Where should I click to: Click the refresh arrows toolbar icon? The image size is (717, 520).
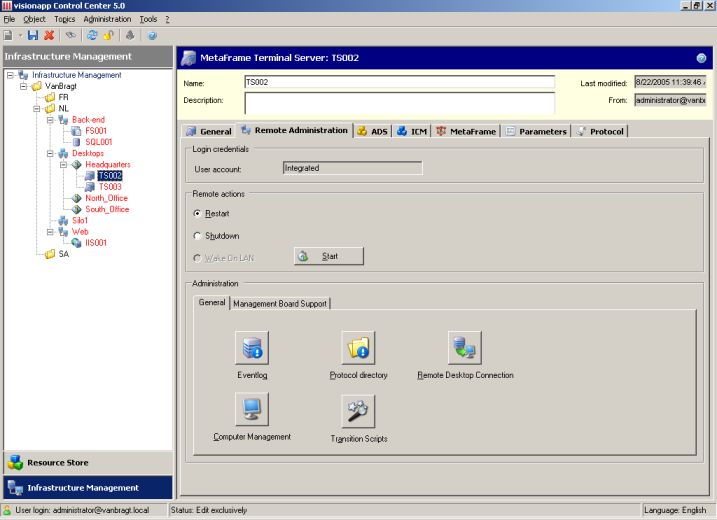click(92, 35)
